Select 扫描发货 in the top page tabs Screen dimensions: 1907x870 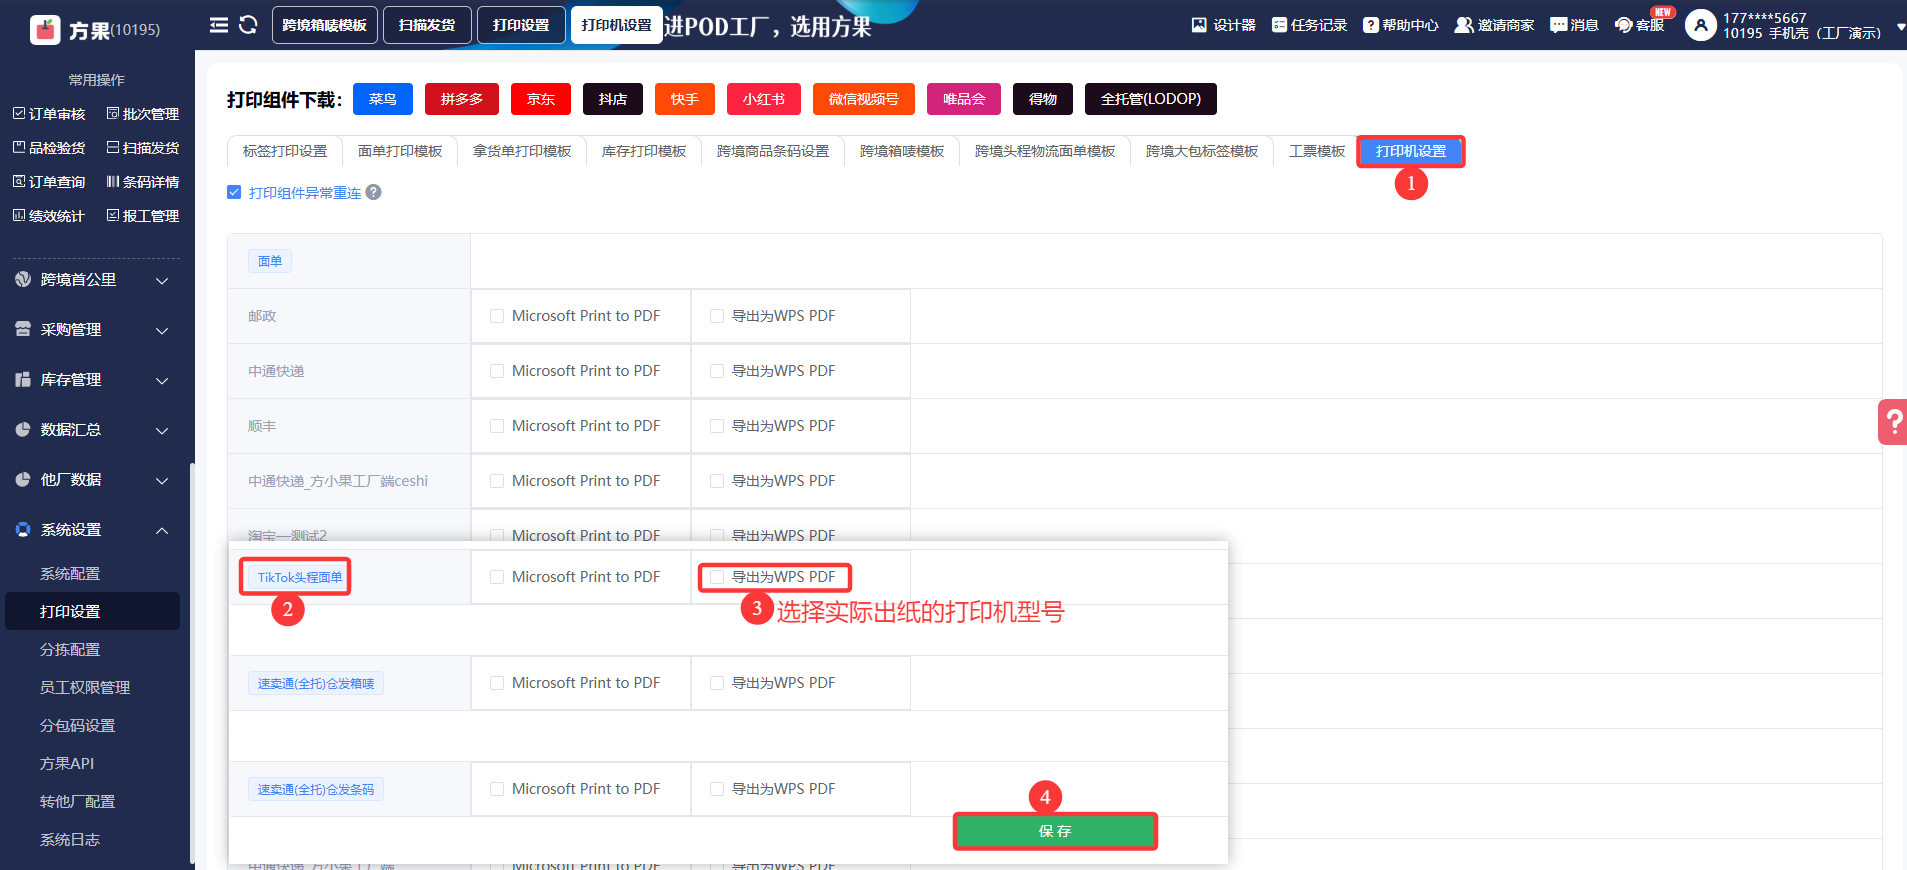tap(427, 25)
